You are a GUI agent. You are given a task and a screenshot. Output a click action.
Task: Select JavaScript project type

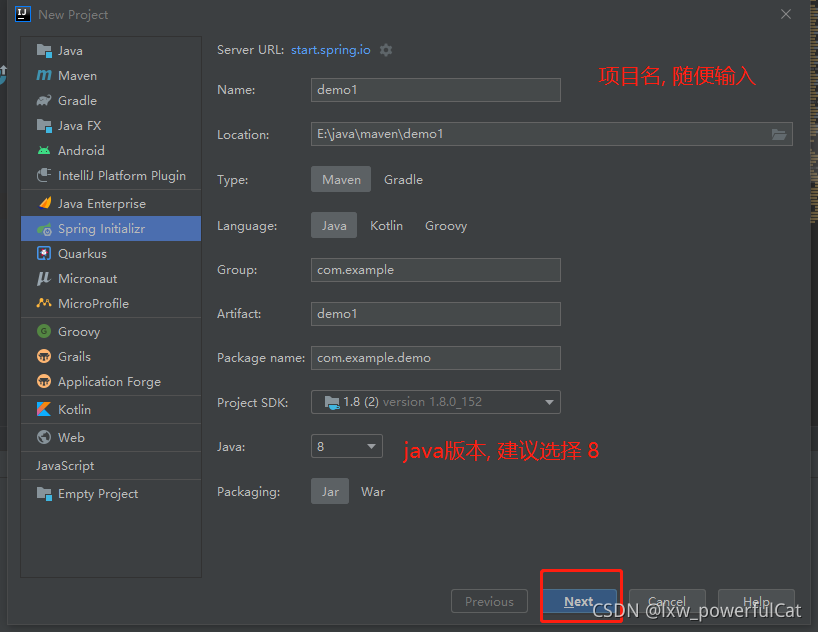pyautogui.click(x=111, y=466)
